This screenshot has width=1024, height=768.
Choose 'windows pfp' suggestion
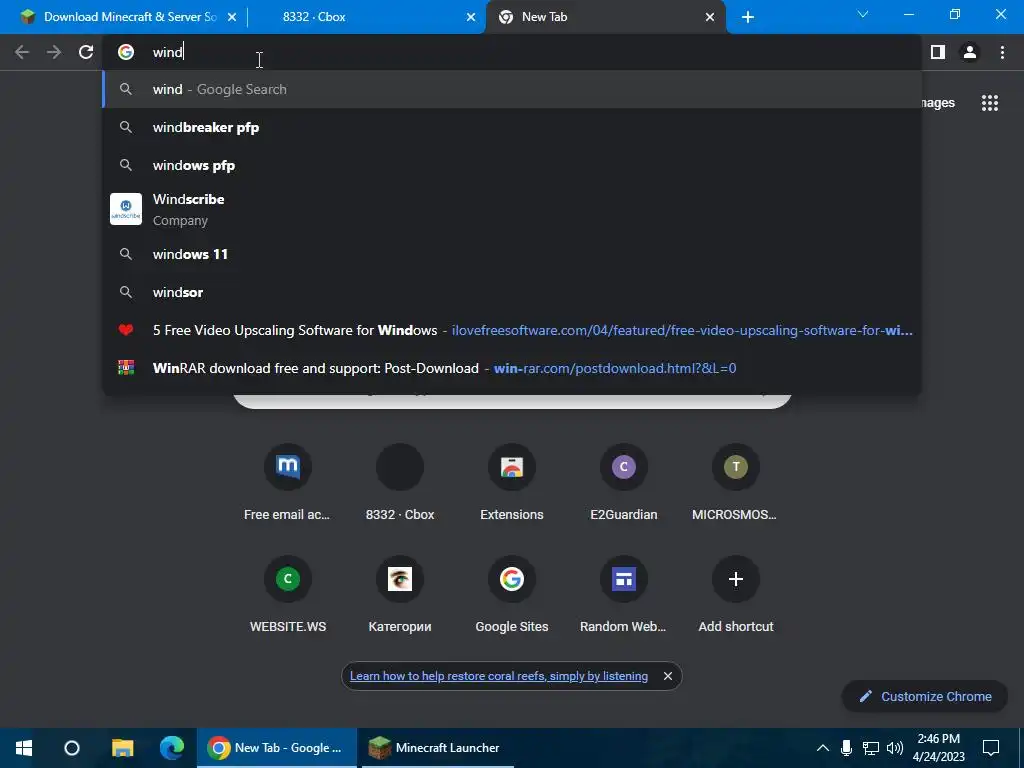(512, 165)
